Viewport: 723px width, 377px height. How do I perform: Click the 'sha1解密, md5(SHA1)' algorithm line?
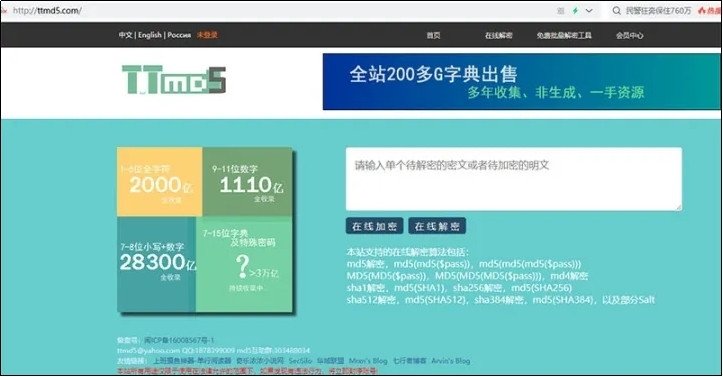[x=459, y=288]
